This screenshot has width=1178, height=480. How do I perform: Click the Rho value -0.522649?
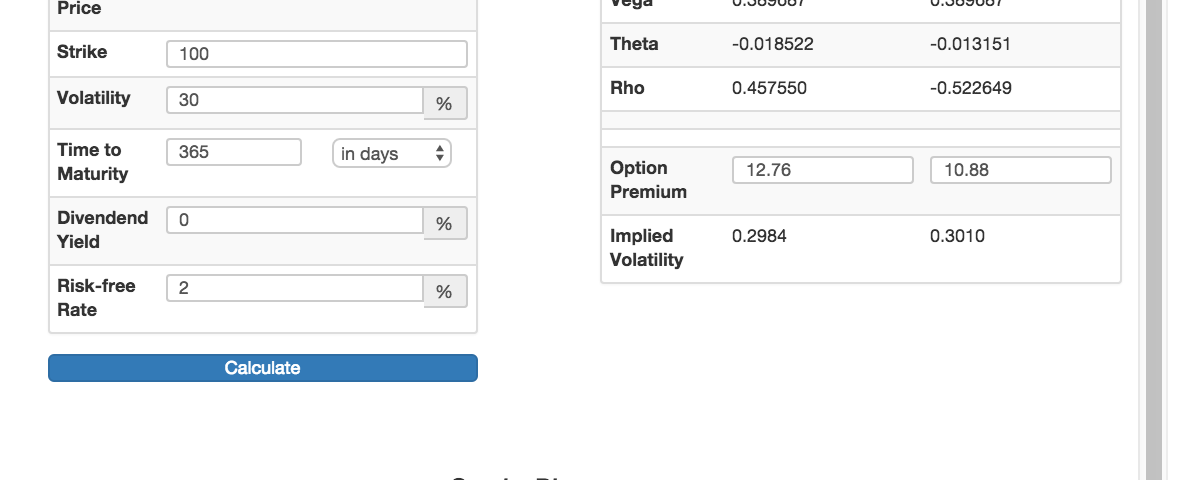pos(970,88)
